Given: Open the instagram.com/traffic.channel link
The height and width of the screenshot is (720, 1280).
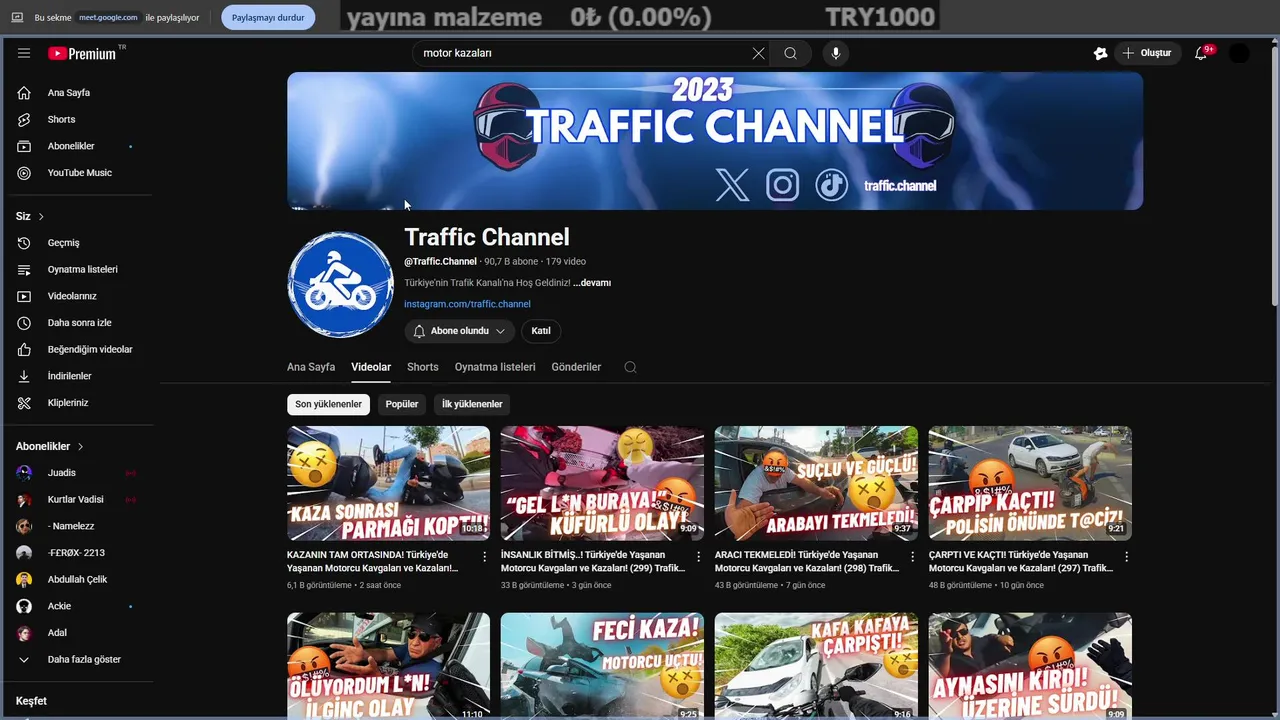Looking at the screenshot, I should (x=467, y=304).
